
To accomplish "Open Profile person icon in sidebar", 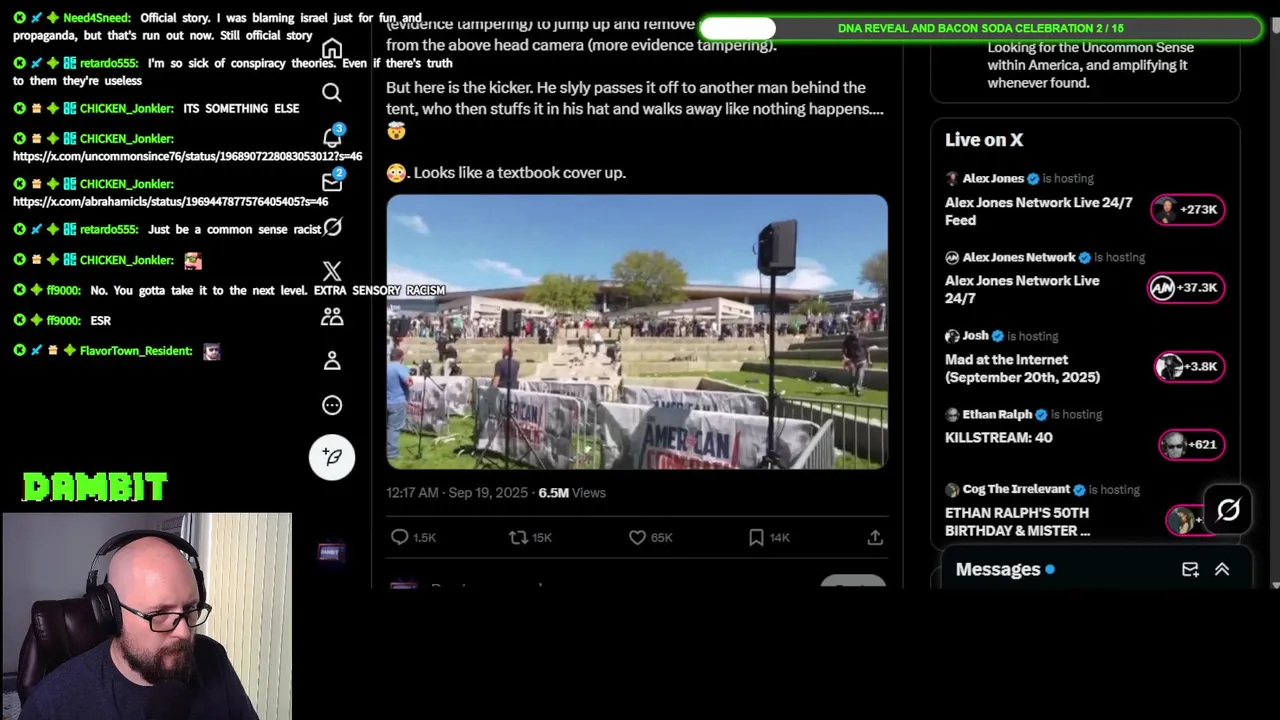I will click(x=332, y=360).
